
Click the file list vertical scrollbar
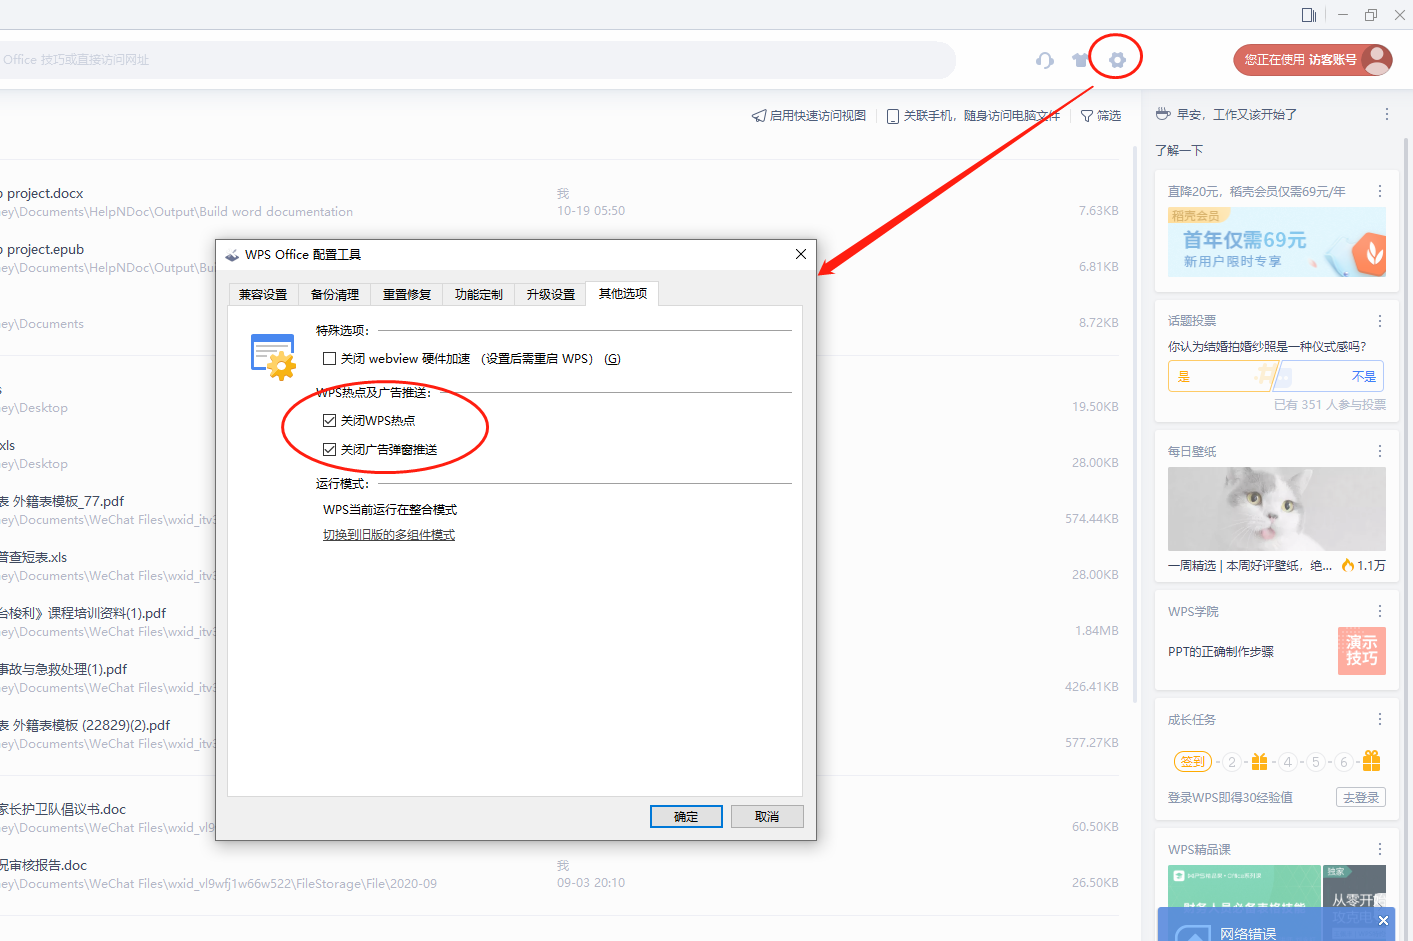[1135, 425]
